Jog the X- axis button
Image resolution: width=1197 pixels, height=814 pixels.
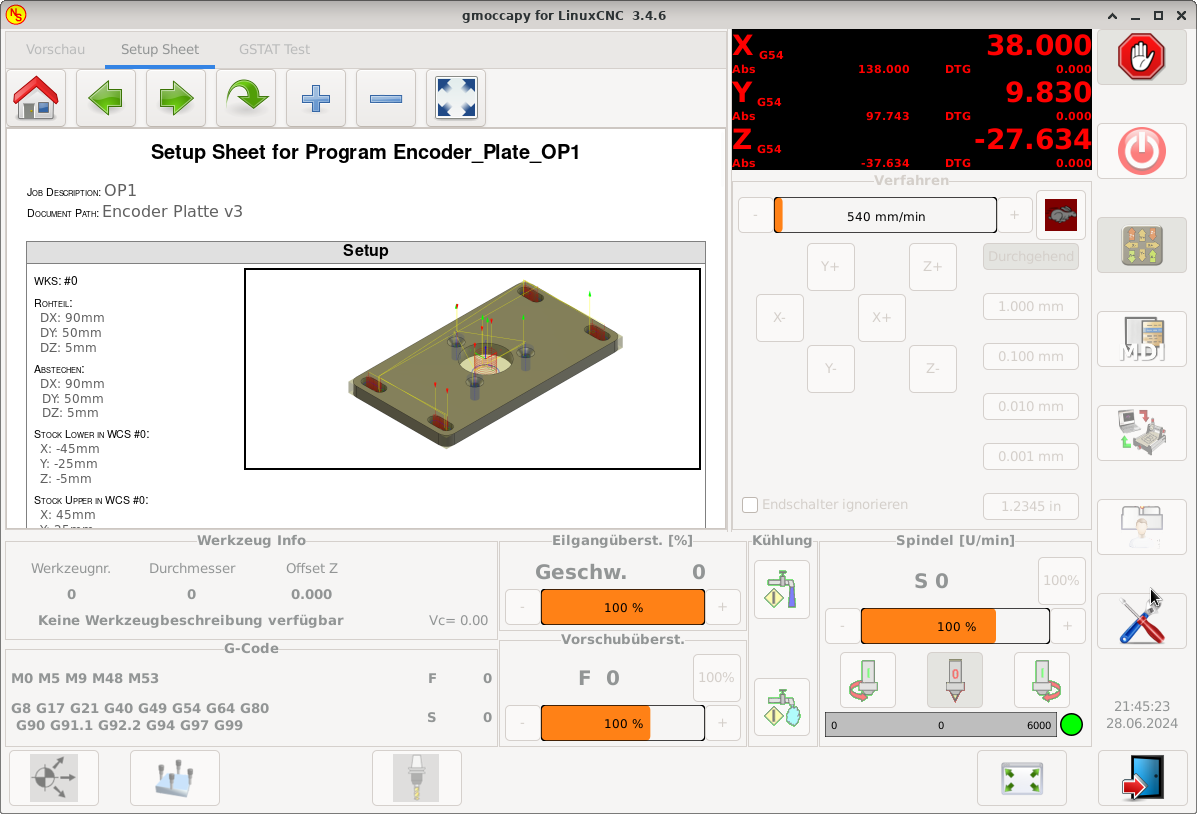tap(779, 318)
